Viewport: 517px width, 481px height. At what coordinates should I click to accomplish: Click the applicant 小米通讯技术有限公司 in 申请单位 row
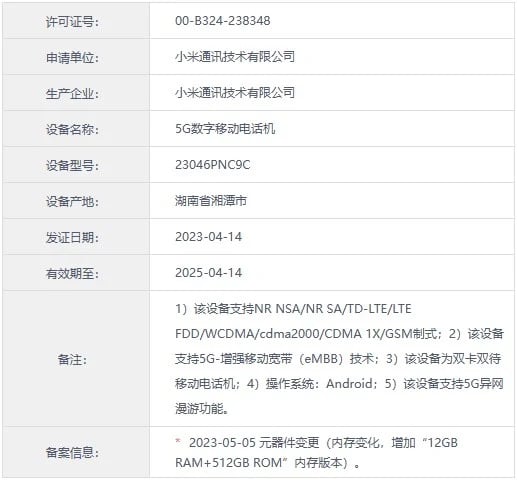click(x=235, y=57)
